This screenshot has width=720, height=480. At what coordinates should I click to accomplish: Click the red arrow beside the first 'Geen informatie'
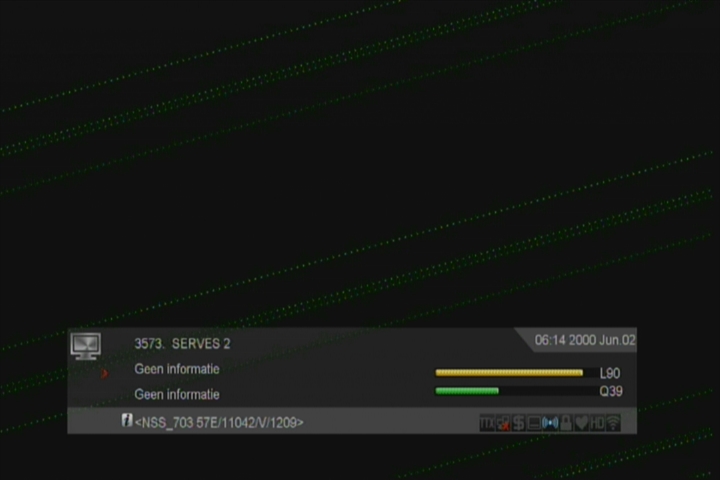pos(105,373)
